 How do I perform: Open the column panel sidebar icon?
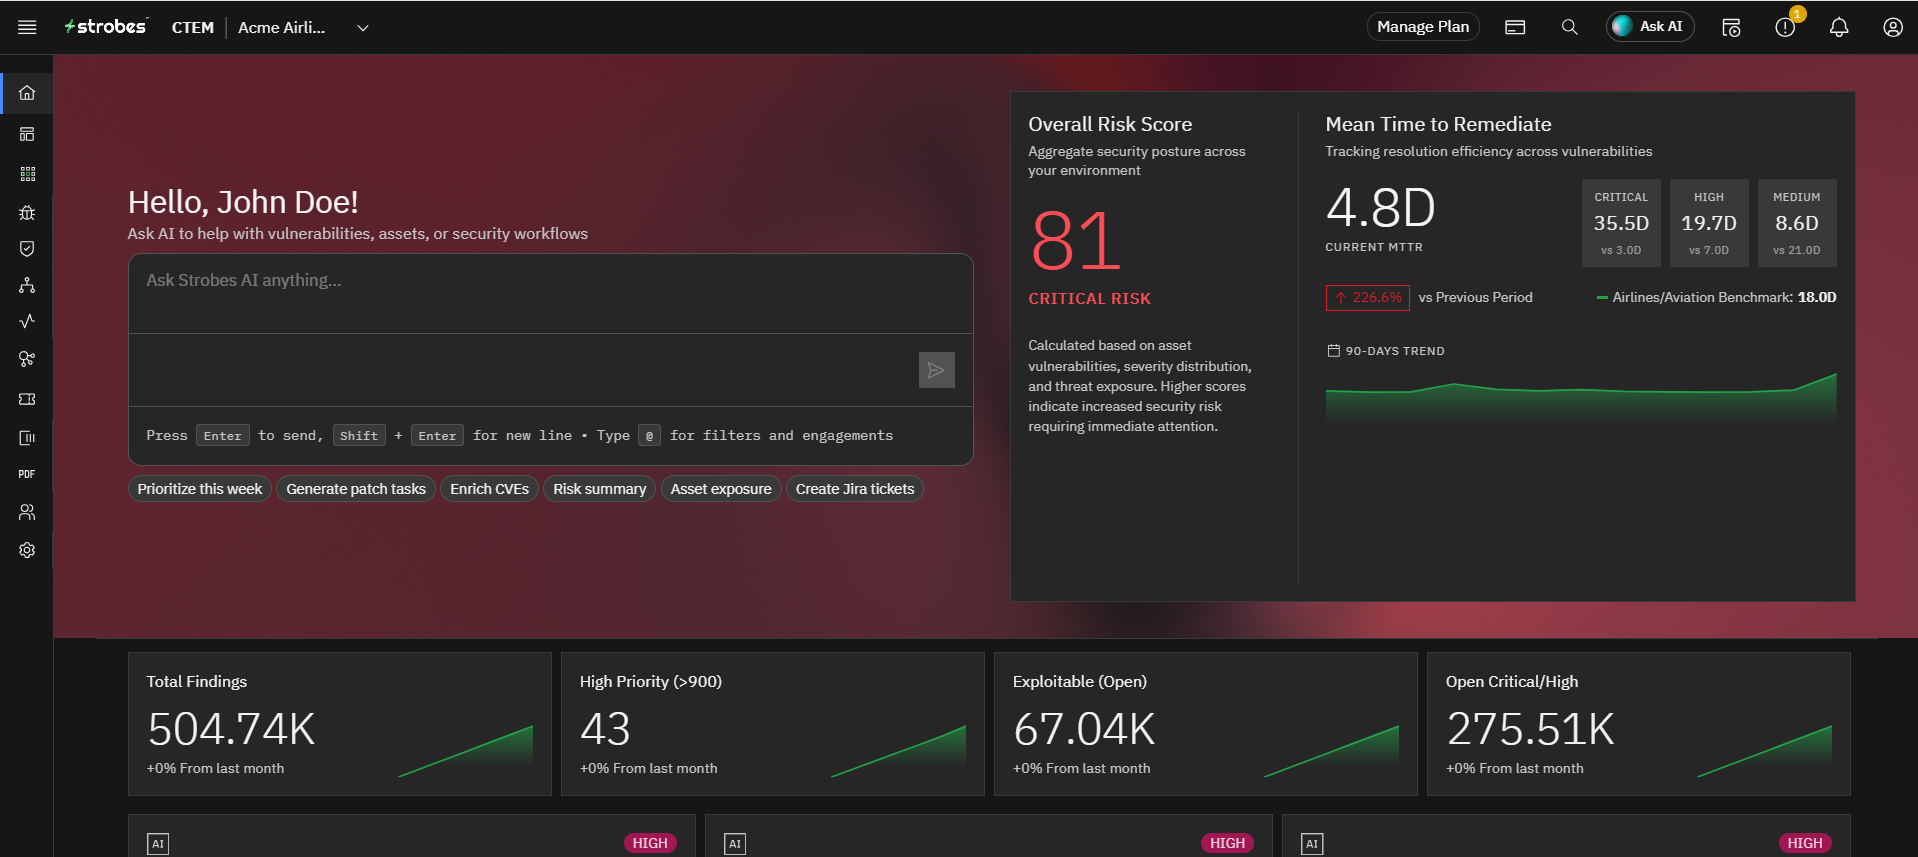tap(27, 437)
